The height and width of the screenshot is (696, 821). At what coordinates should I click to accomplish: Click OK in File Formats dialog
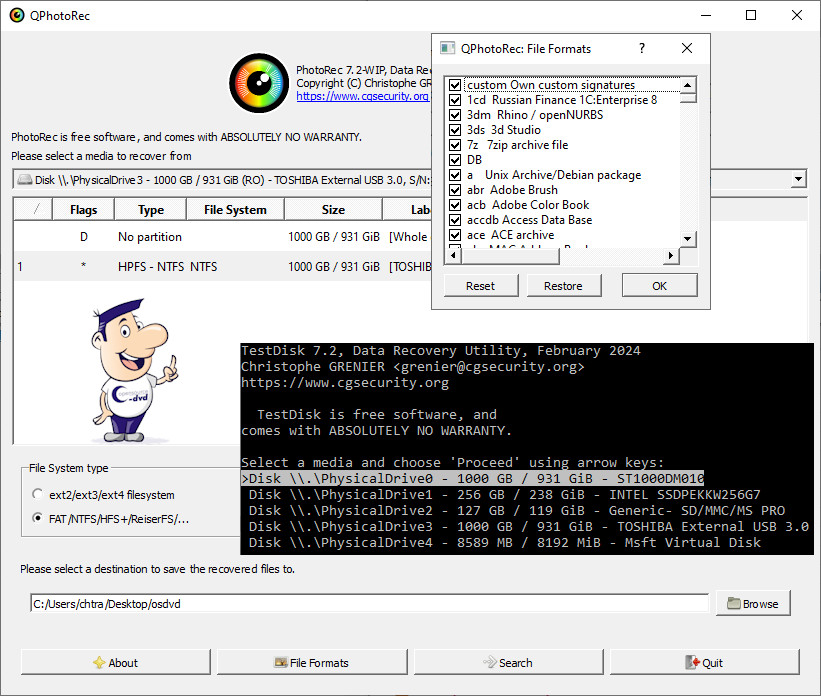coord(659,285)
